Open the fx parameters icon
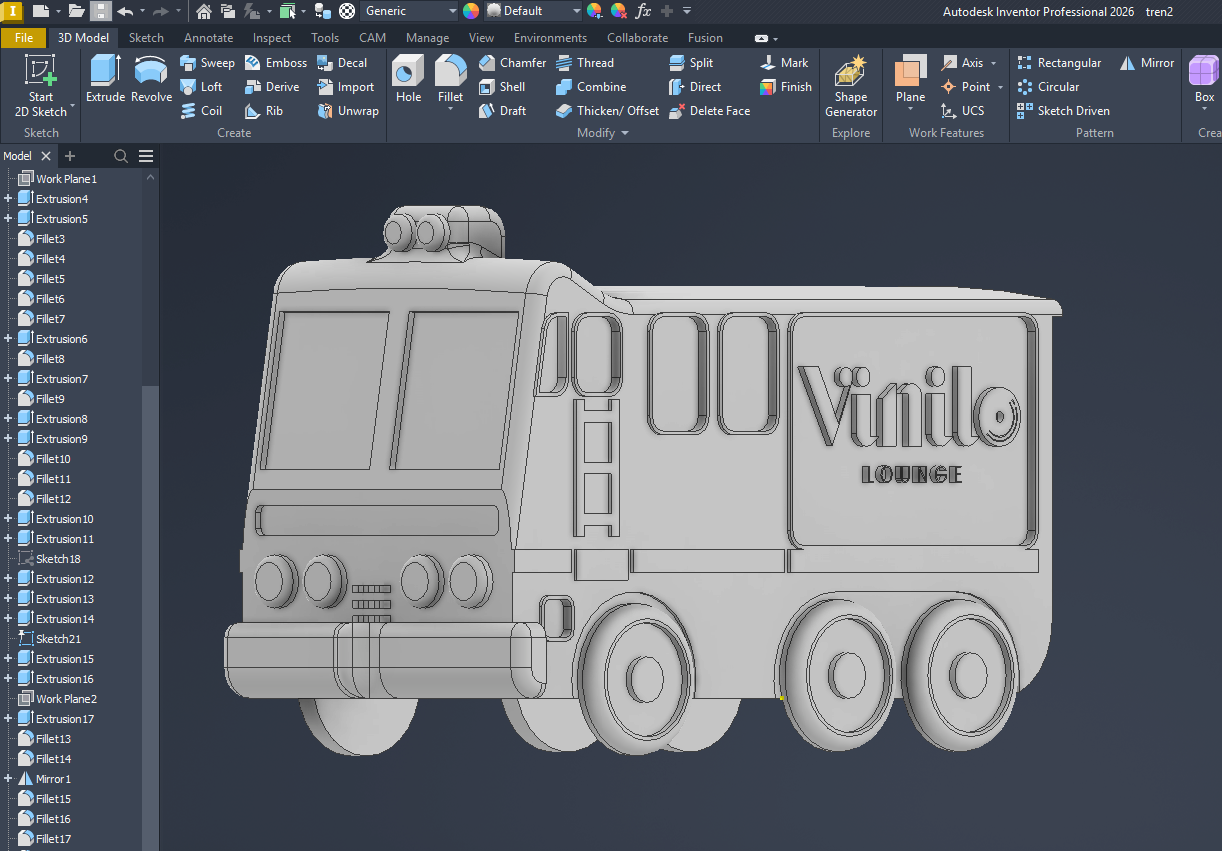Image resolution: width=1222 pixels, height=851 pixels. pos(643,11)
